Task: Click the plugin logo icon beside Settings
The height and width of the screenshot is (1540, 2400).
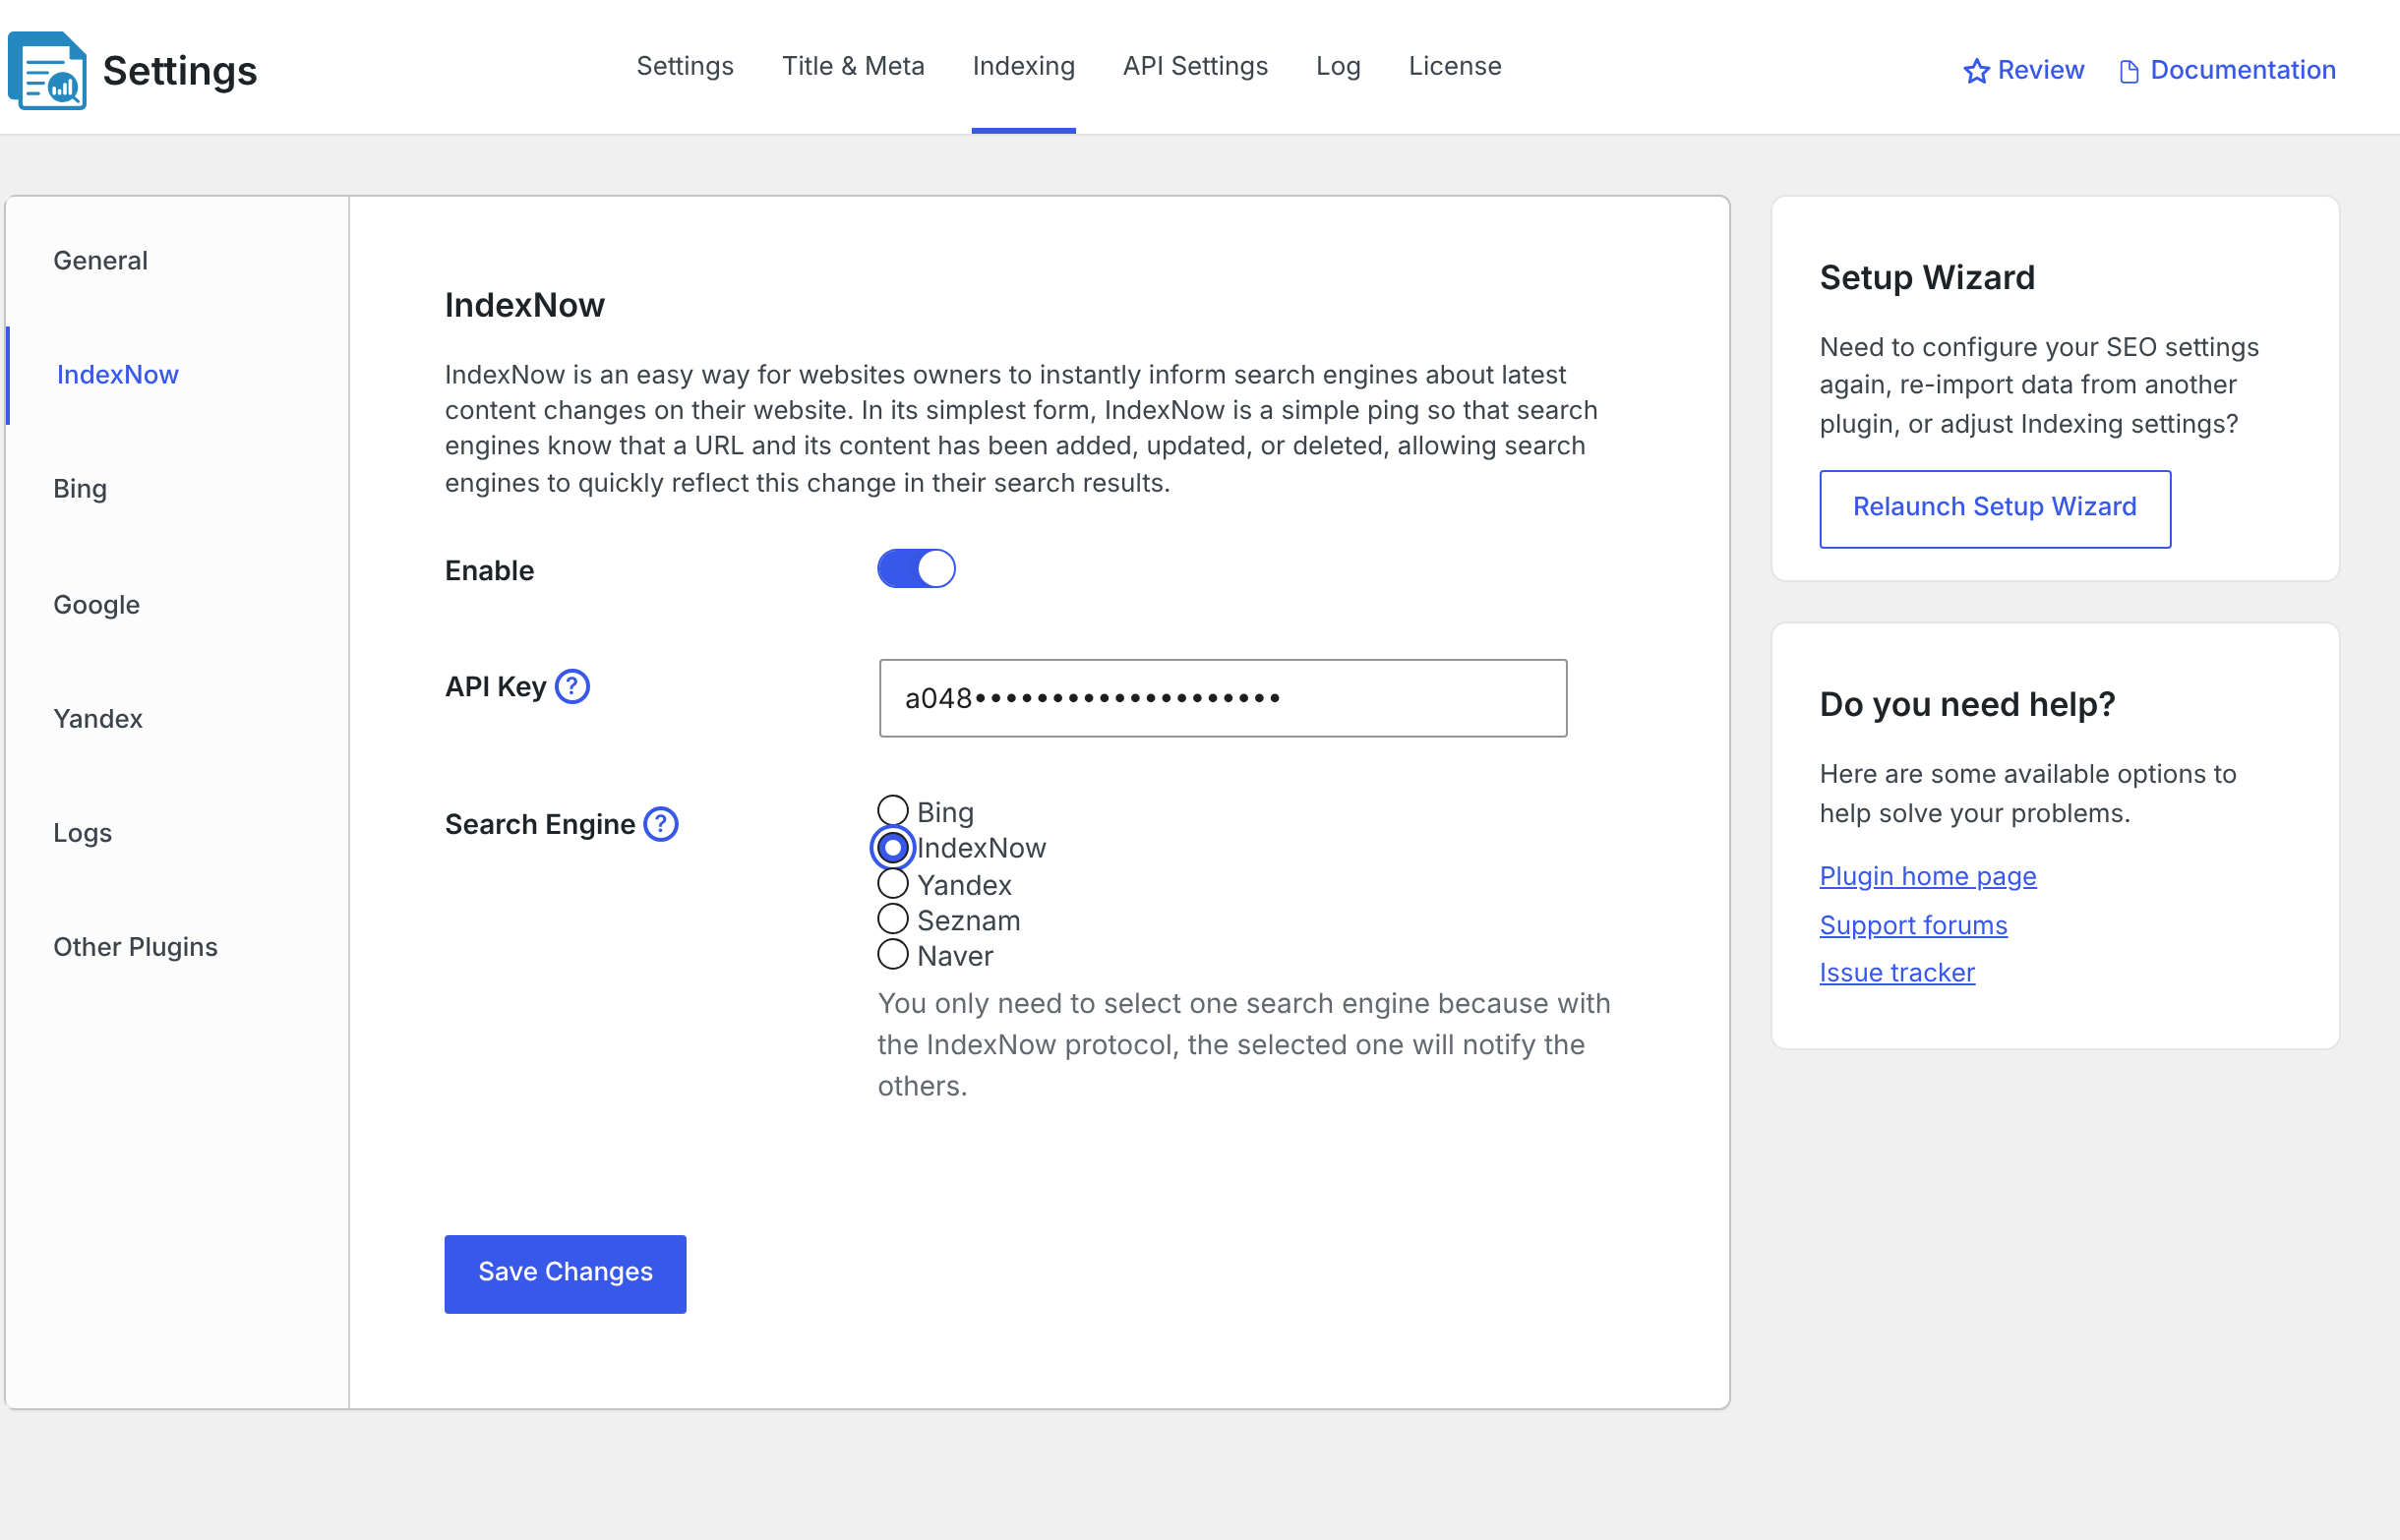Action: [x=47, y=70]
